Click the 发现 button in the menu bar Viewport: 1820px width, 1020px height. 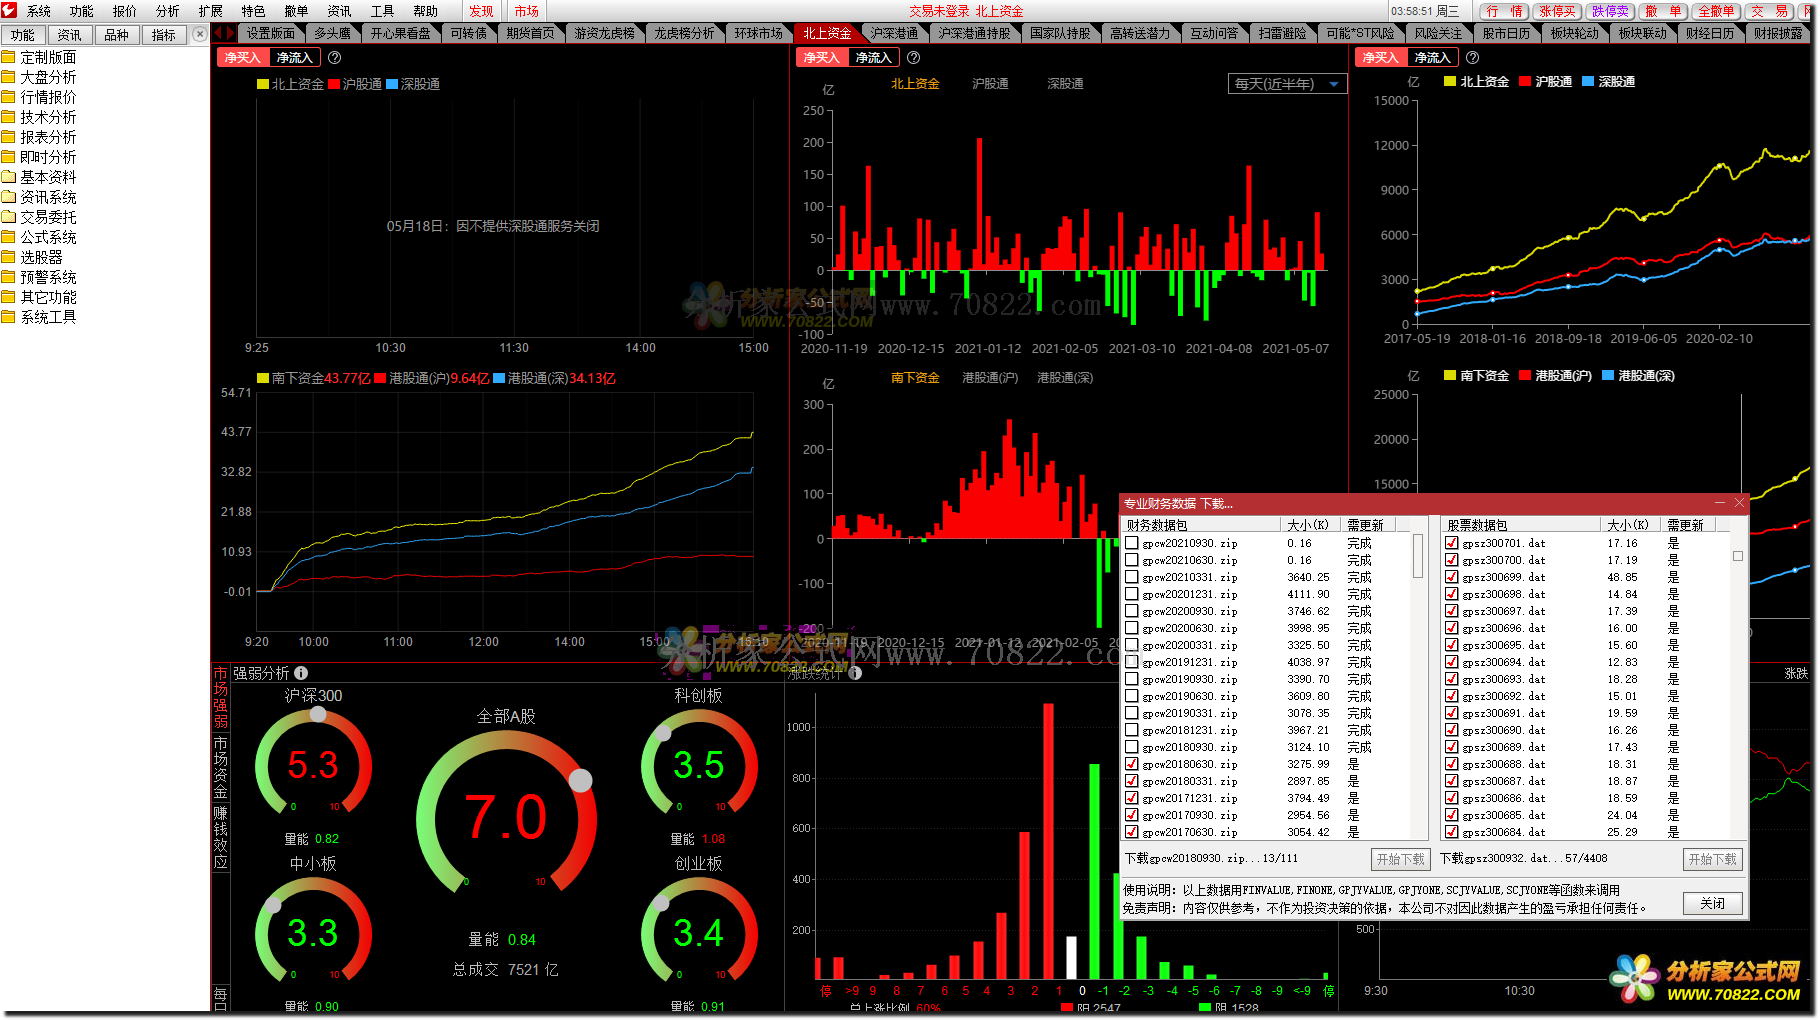481,11
